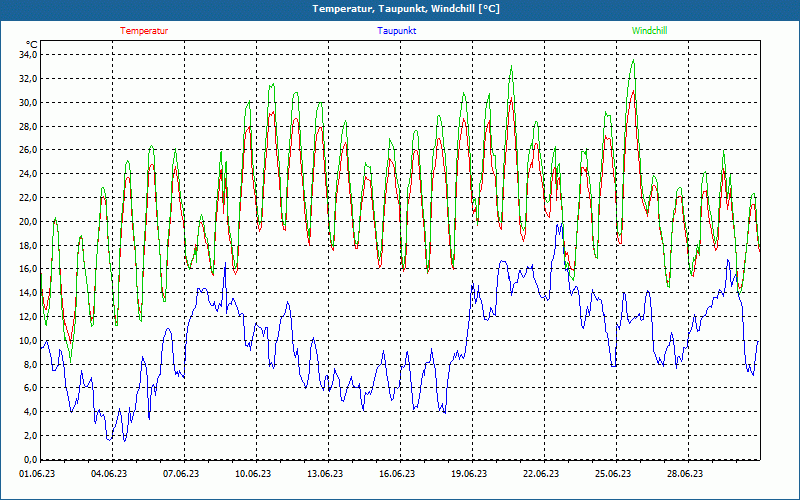Click the 16,0 y-axis value
This screenshot has width=800, height=500.
[28, 269]
